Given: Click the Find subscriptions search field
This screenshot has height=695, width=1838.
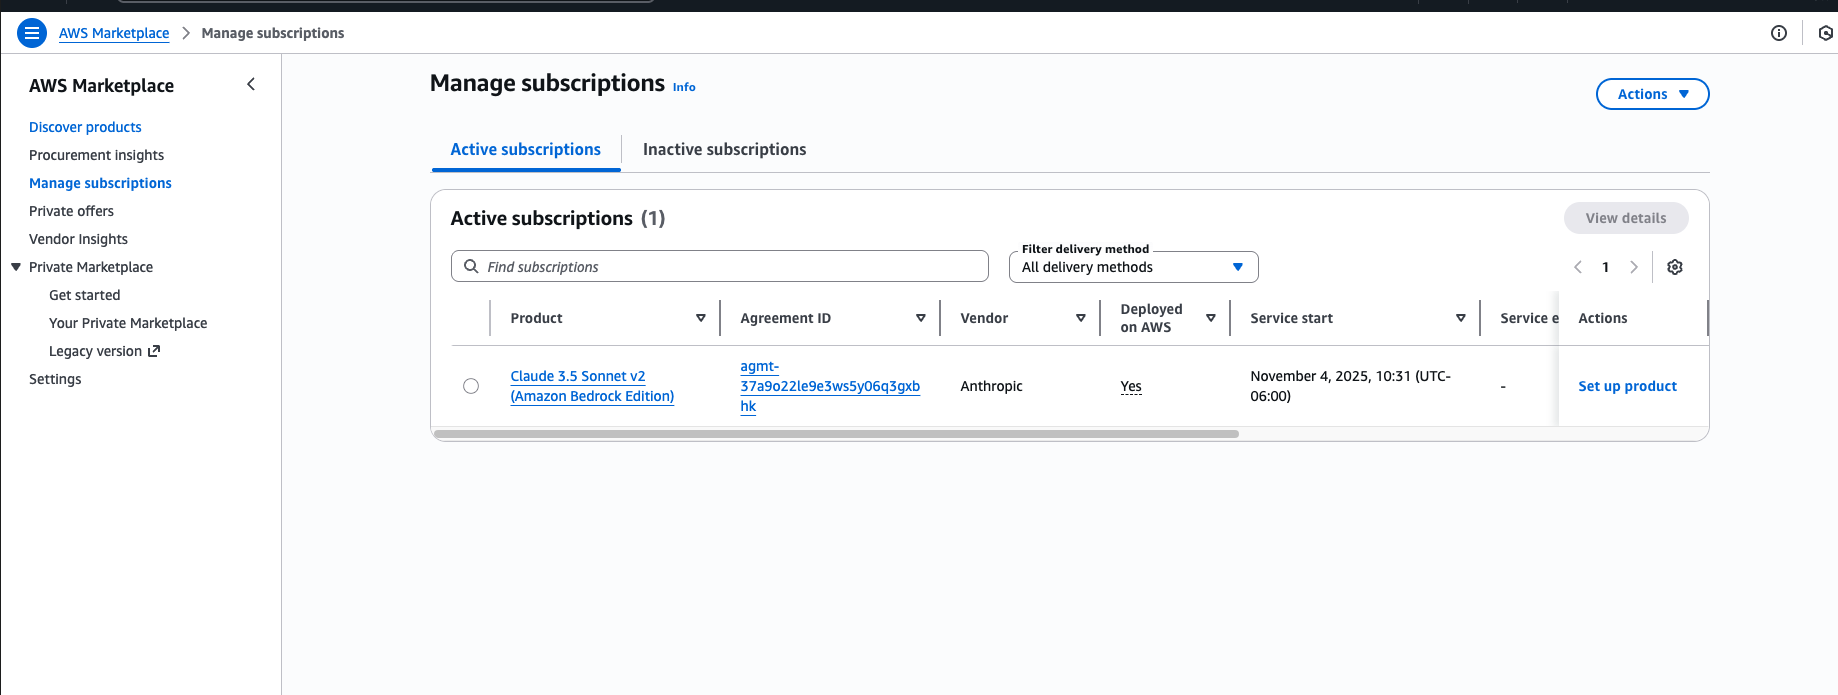Looking at the screenshot, I should (720, 267).
